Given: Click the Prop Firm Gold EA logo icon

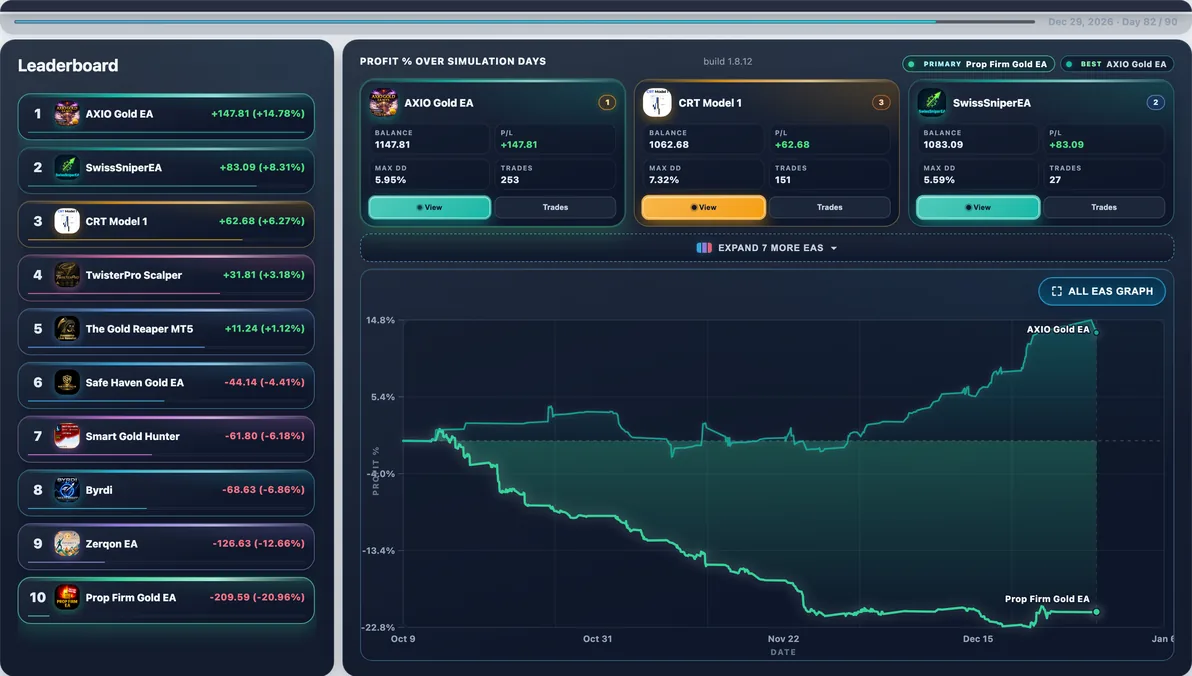Looking at the screenshot, I should point(67,598).
